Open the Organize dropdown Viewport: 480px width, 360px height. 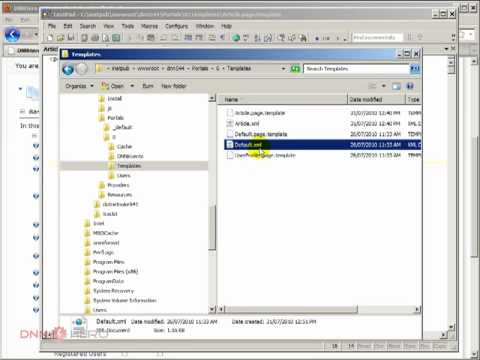pyautogui.click(x=79, y=86)
